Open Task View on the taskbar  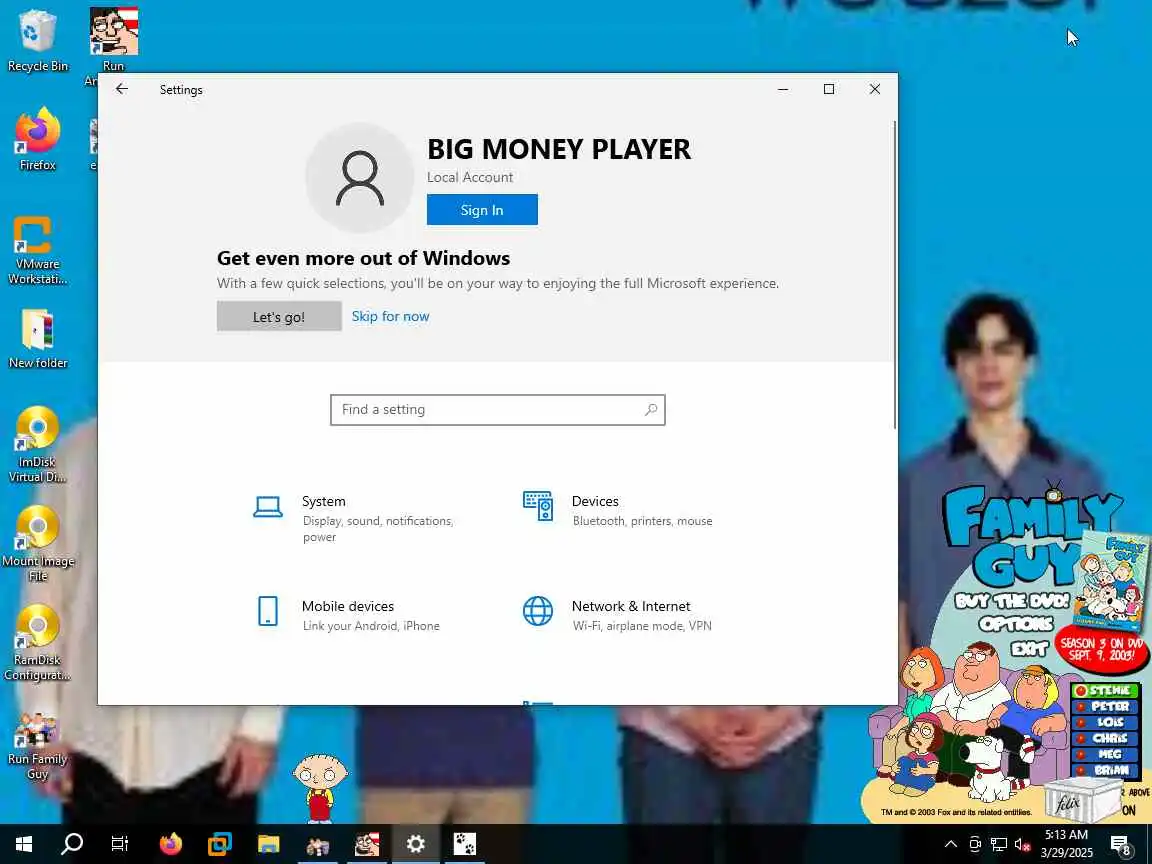pos(120,844)
